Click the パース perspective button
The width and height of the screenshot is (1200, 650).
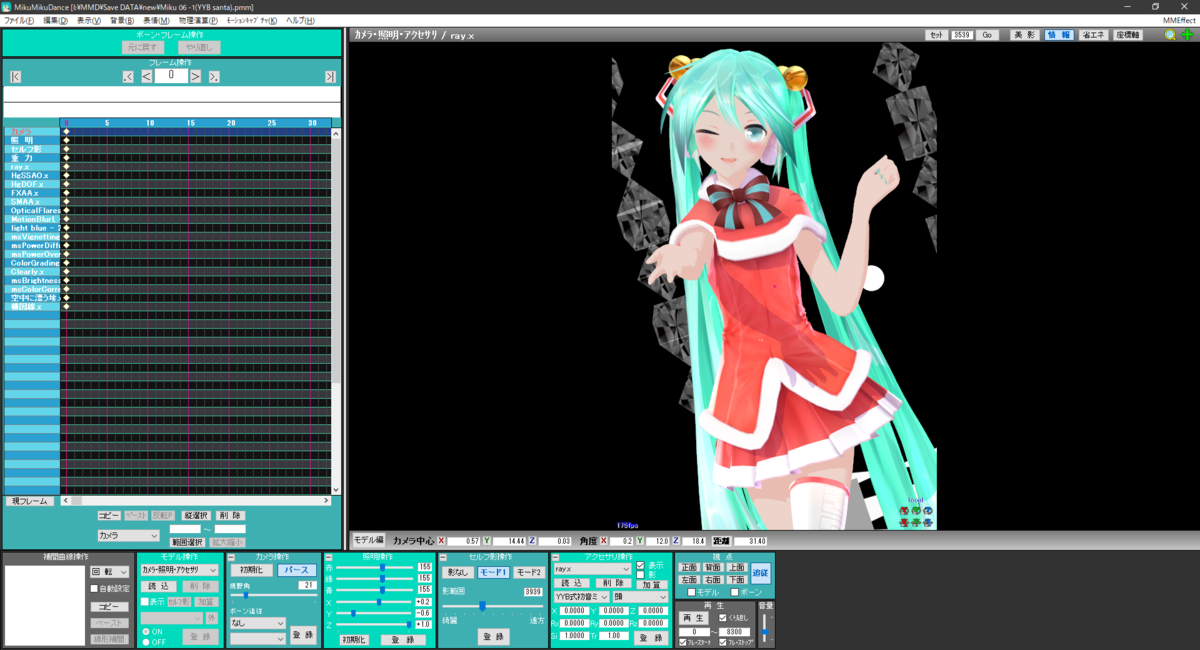tap(297, 570)
